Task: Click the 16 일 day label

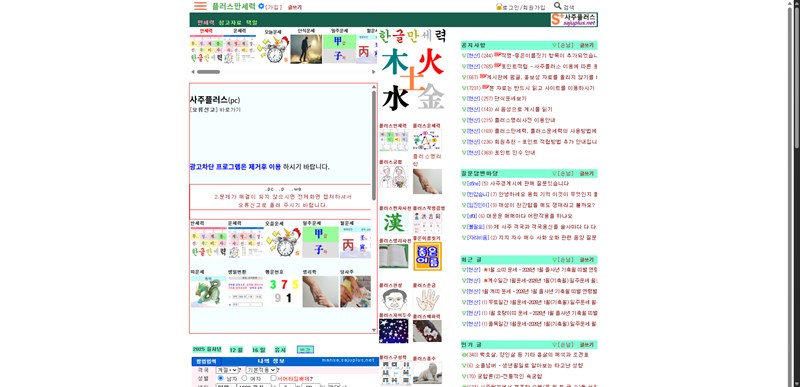Action: 259,350
